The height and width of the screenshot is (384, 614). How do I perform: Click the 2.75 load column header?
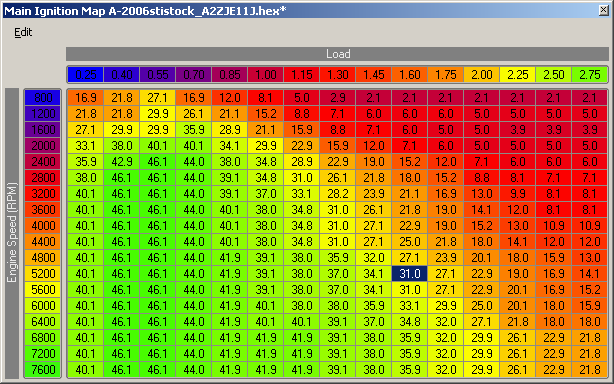[589, 74]
